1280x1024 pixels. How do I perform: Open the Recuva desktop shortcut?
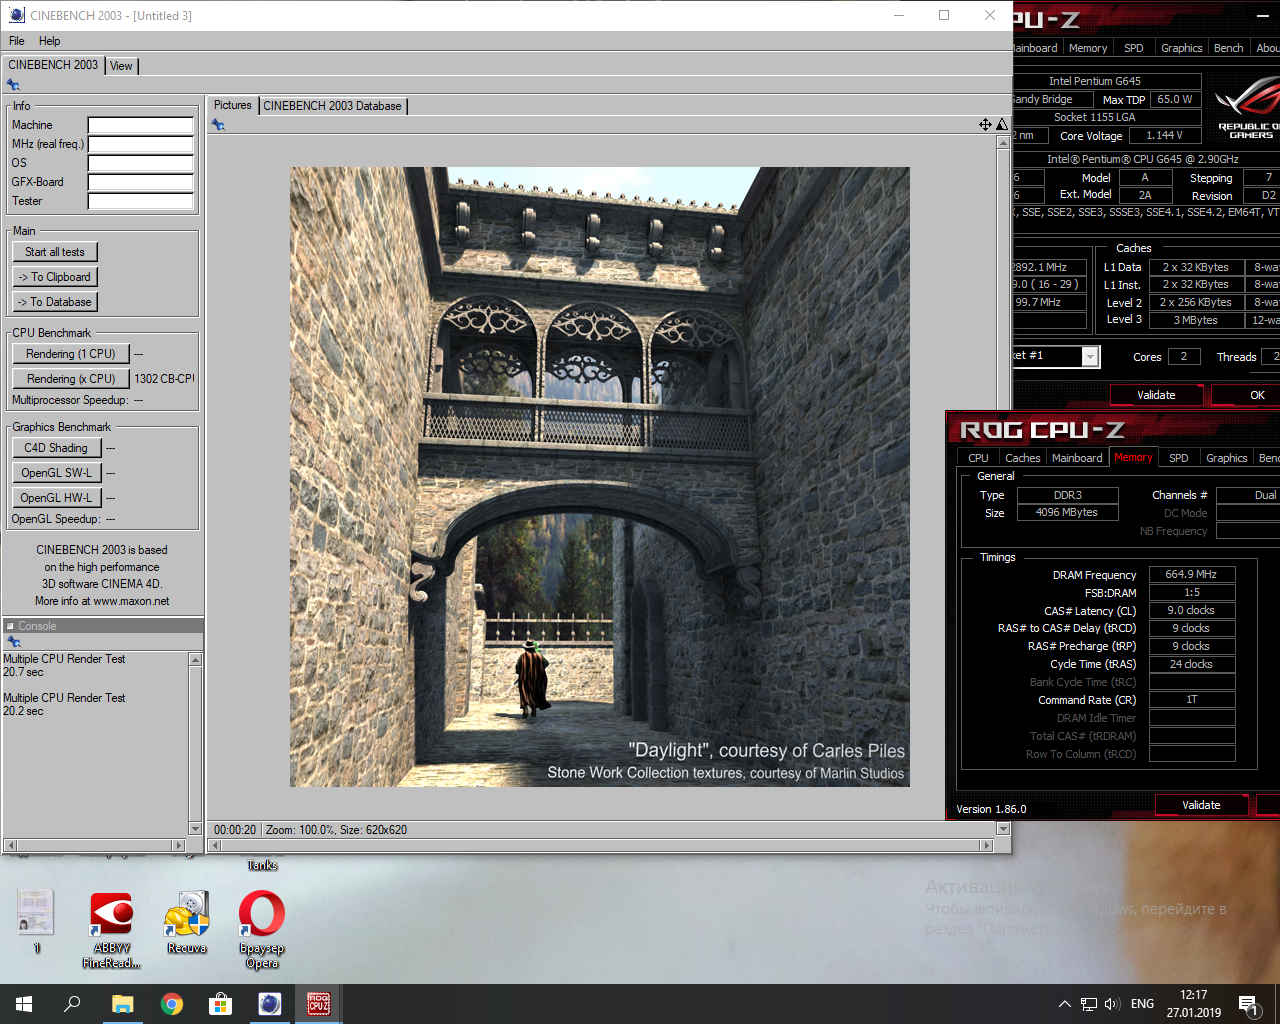[x=187, y=922]
